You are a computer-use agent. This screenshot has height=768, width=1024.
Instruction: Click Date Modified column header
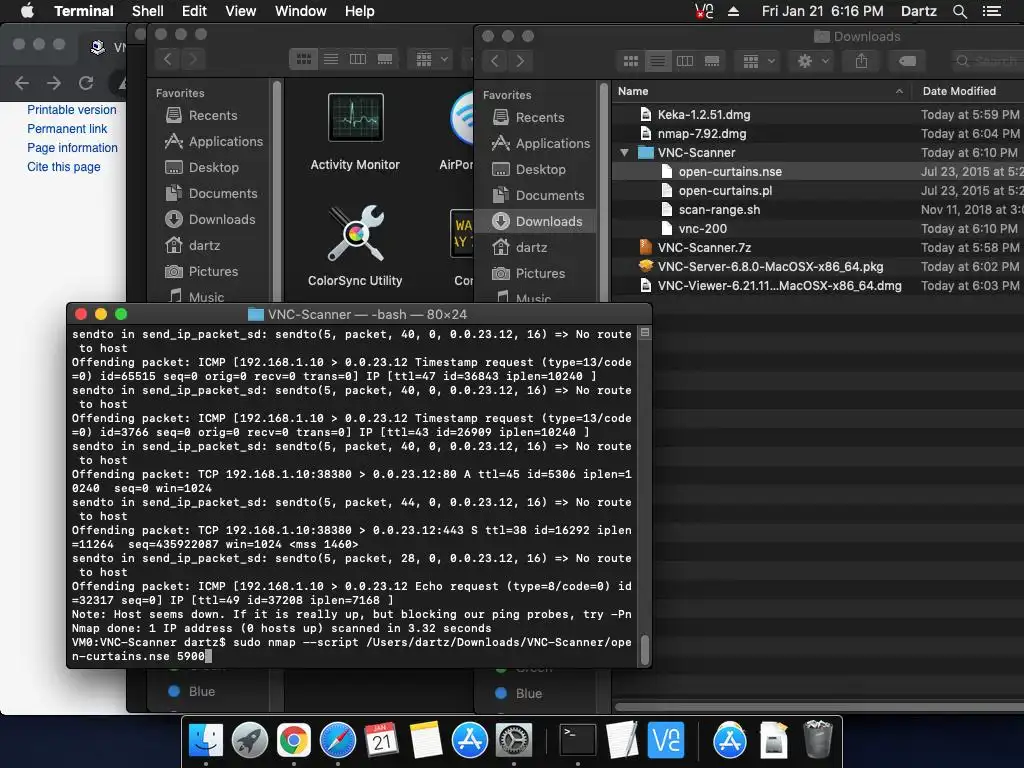coord(959,91)
